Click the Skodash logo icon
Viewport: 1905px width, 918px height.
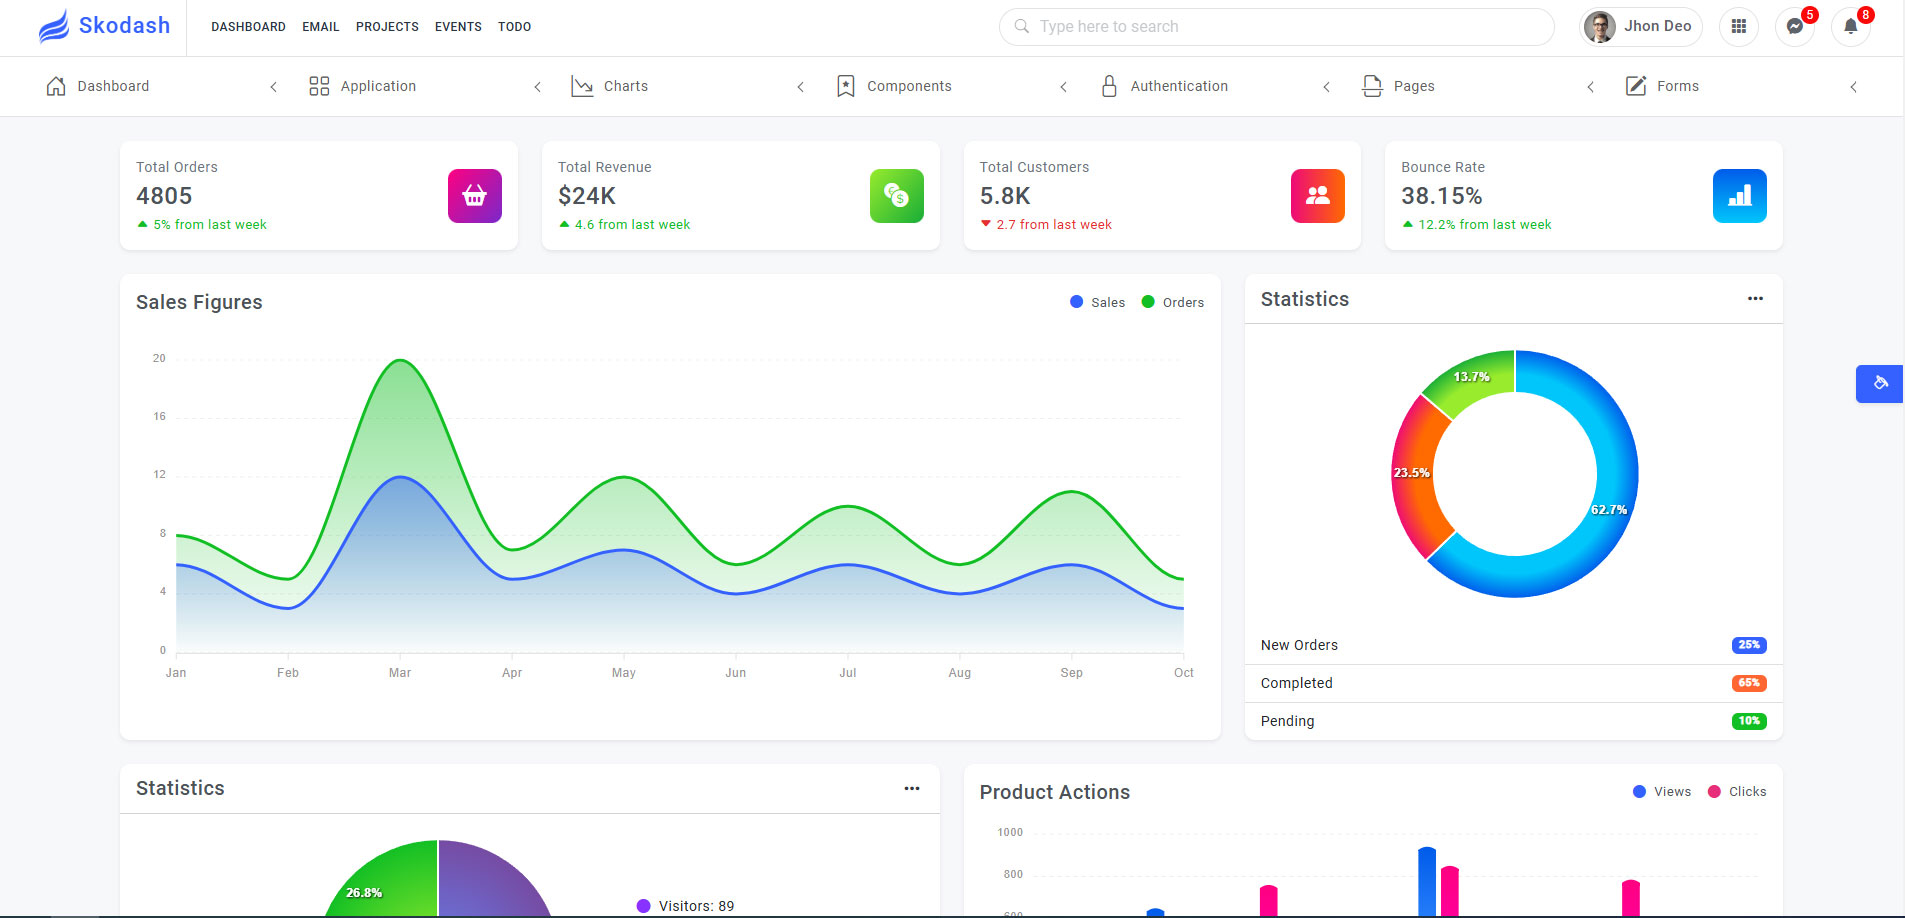(x=54, y=26)
